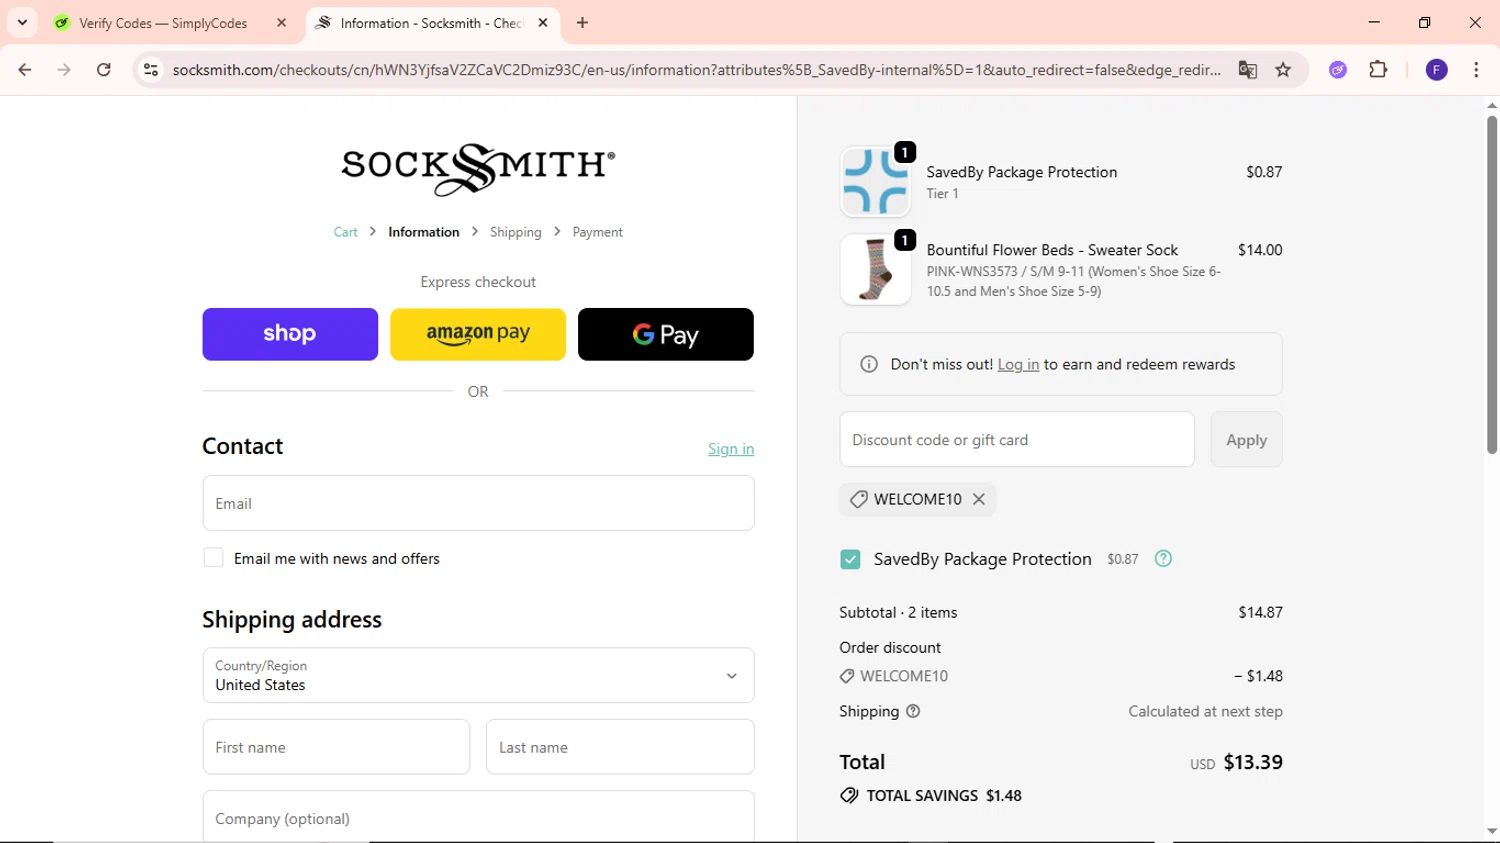Click the address bar URL

pos(697,70)
